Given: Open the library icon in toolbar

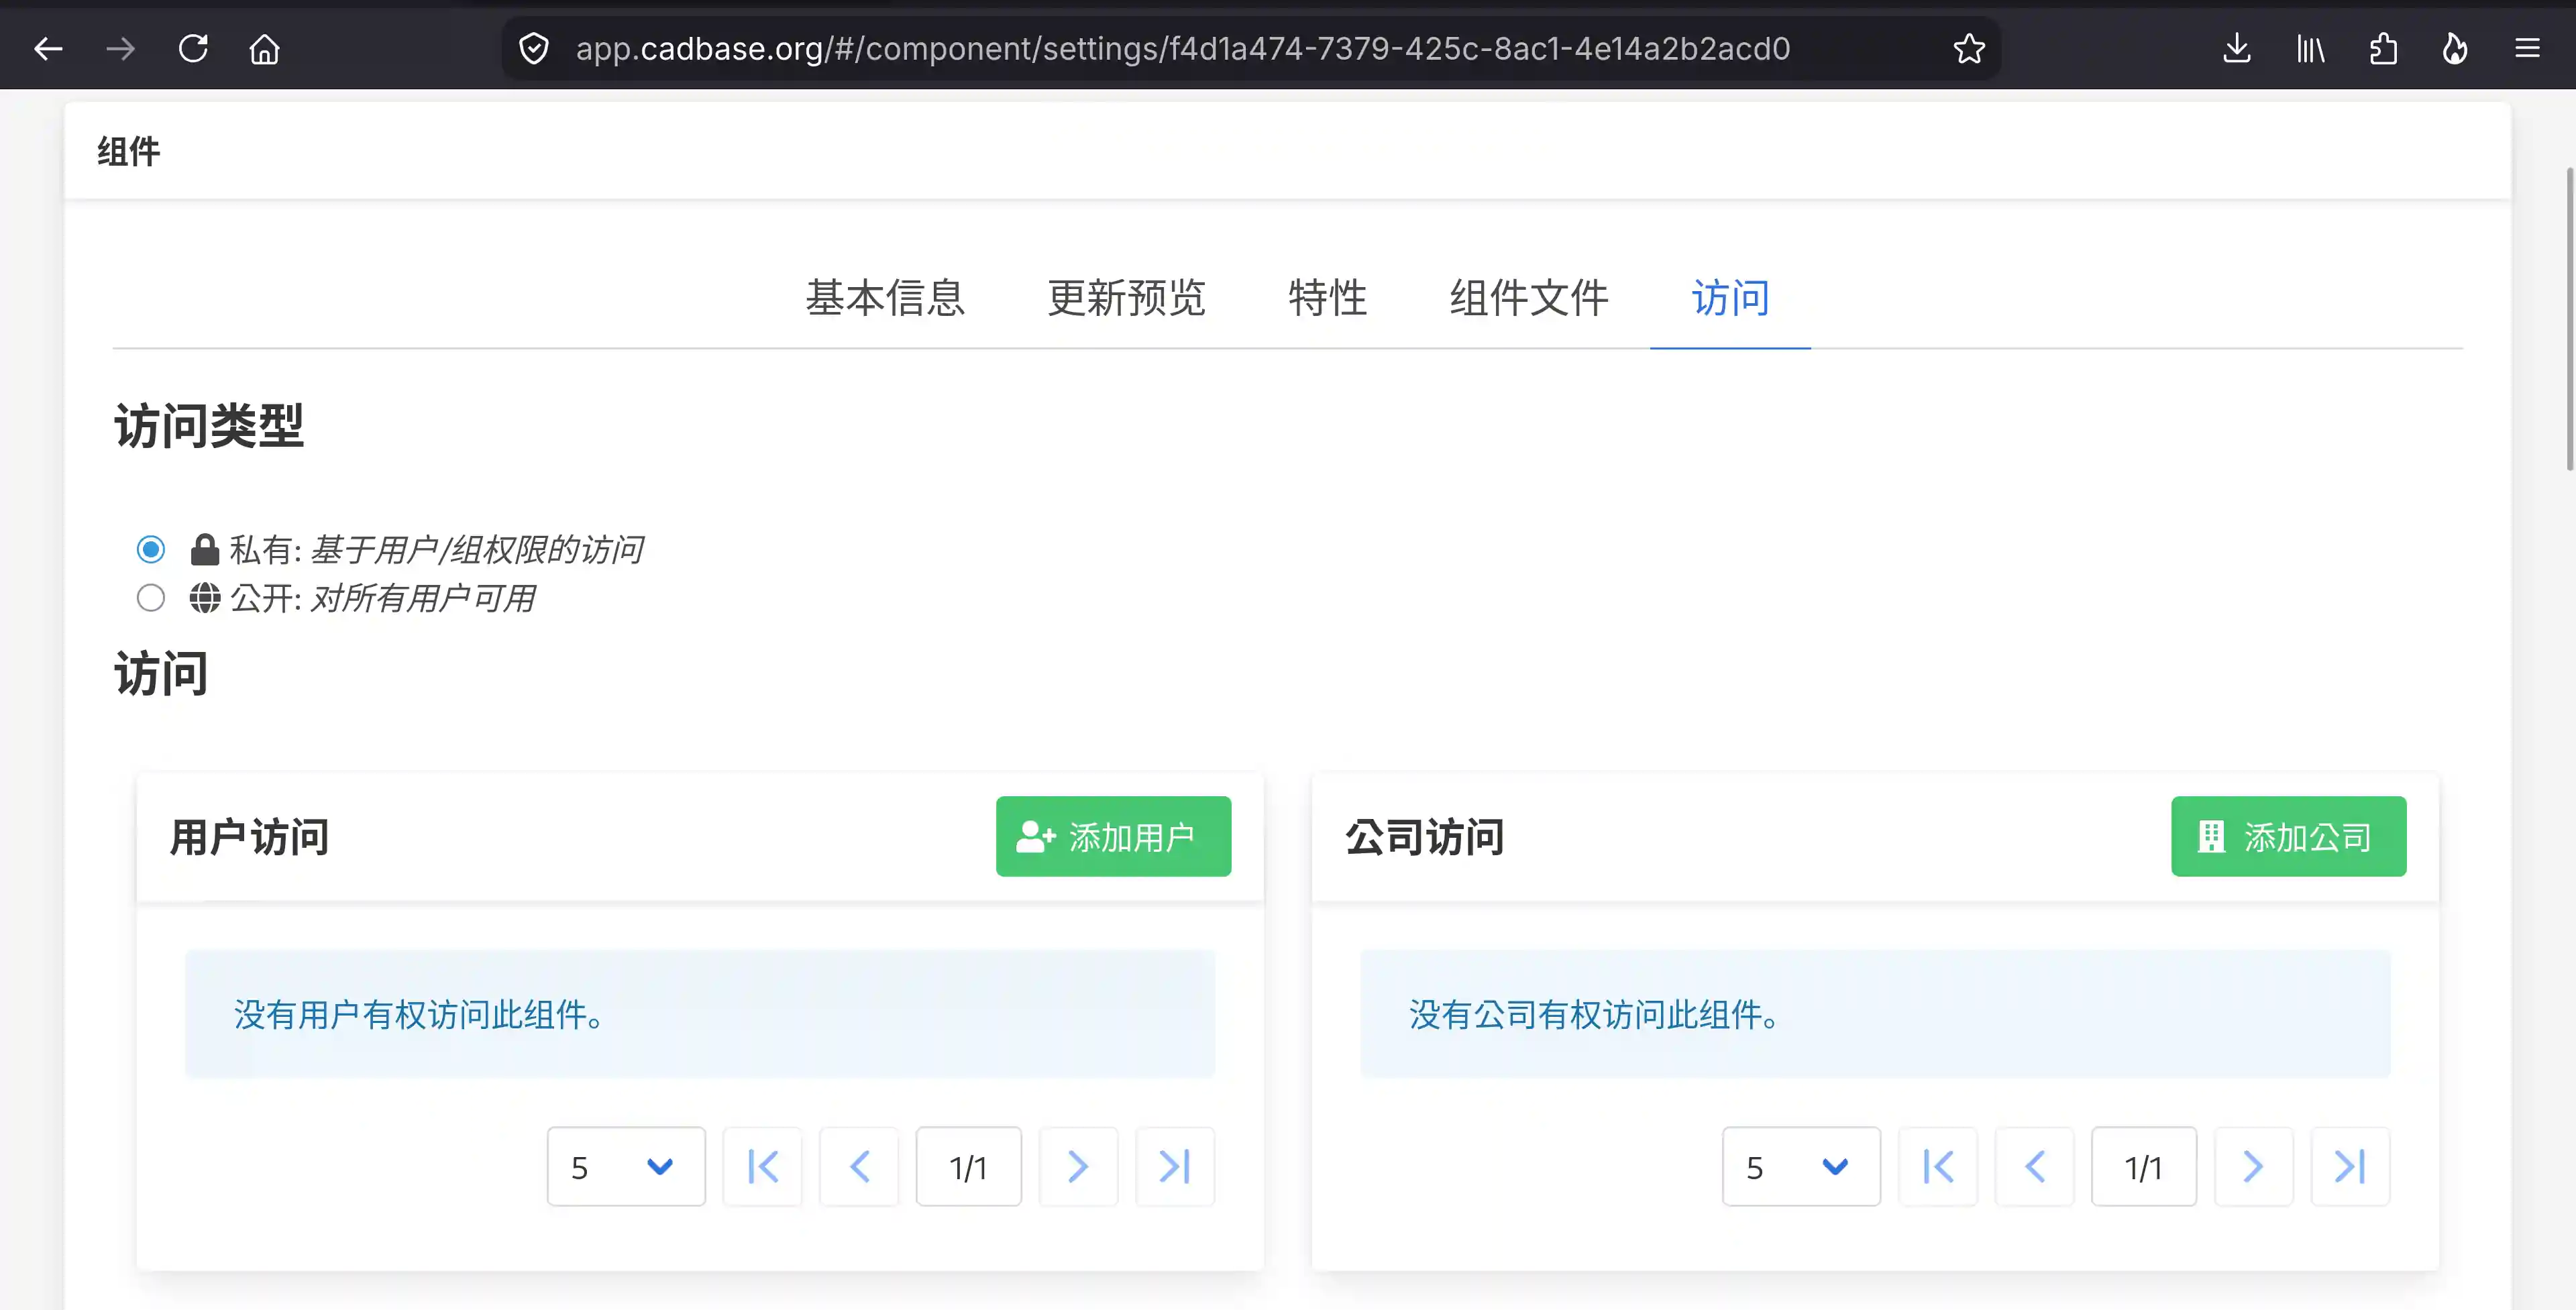Looking at the screenshot, I should pos(2310,48).
